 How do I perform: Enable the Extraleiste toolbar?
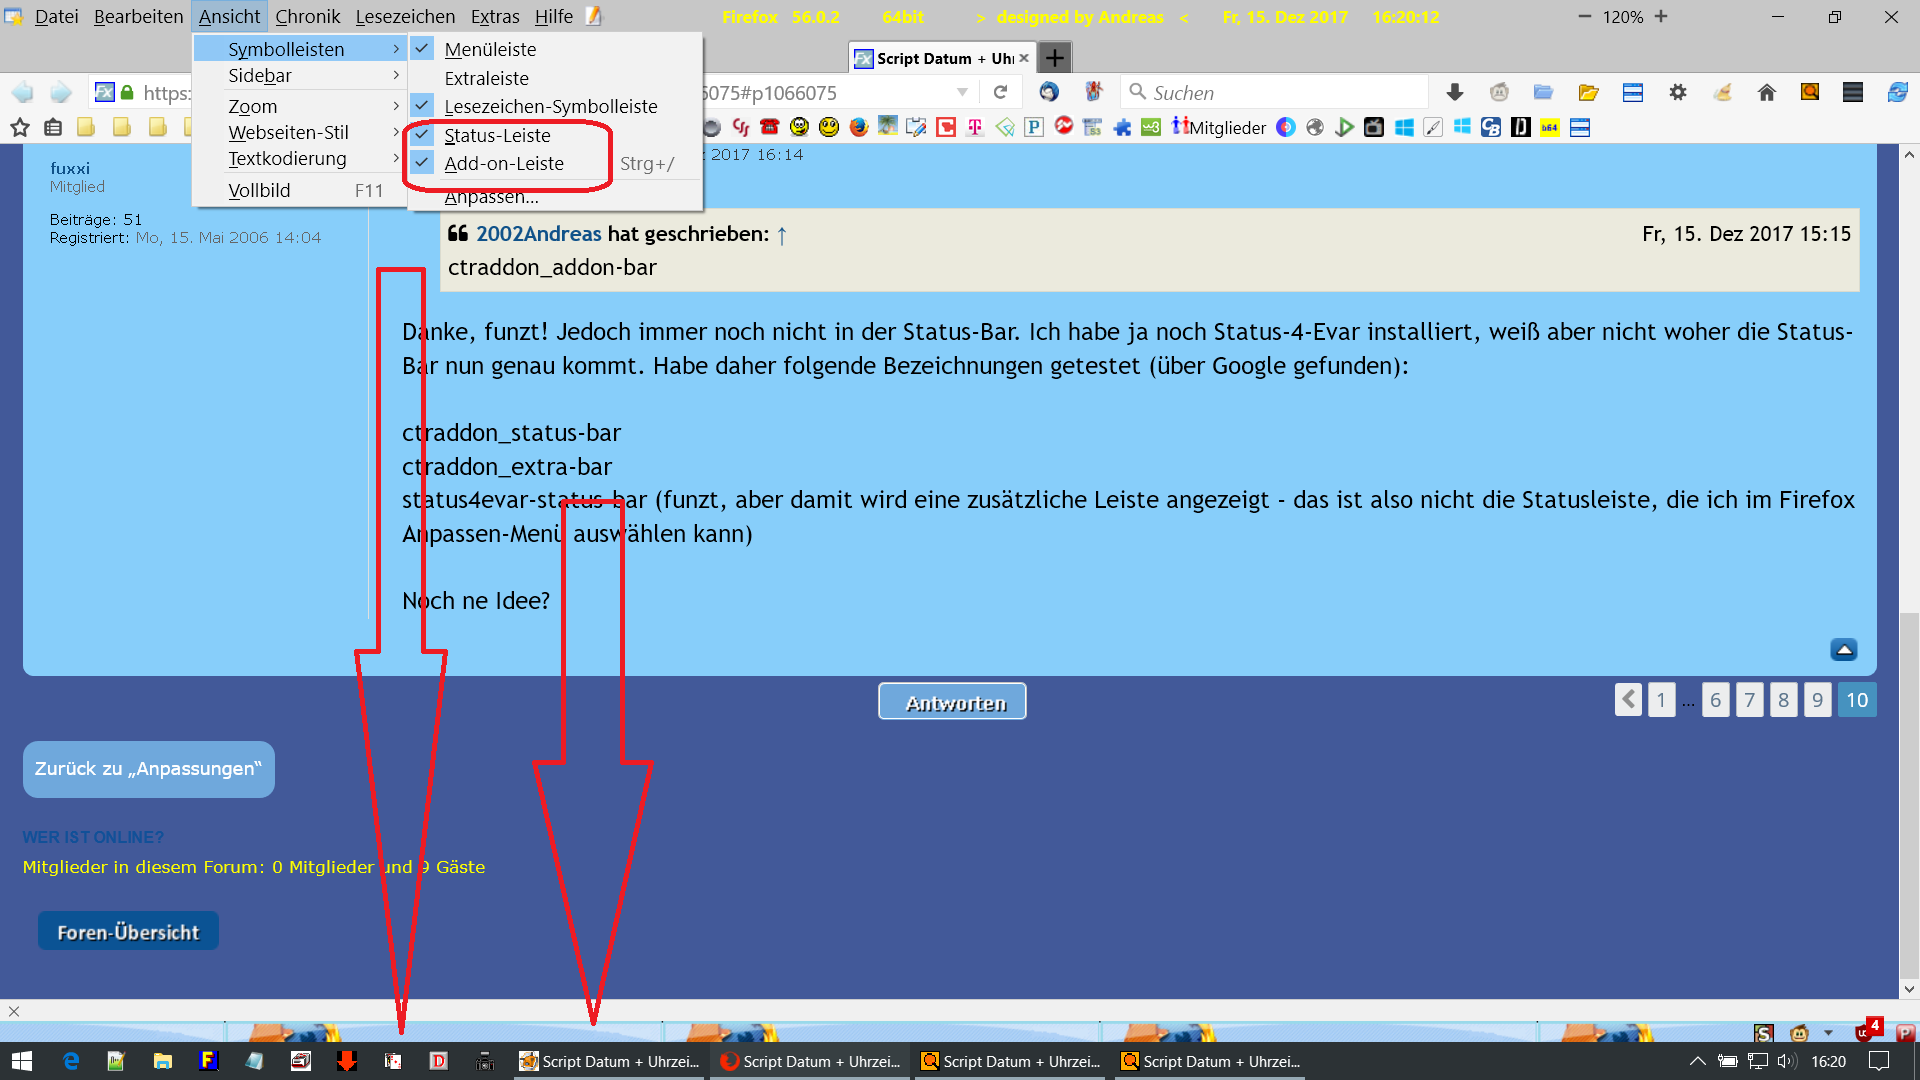pyautogui.click(x=486, y=78)
